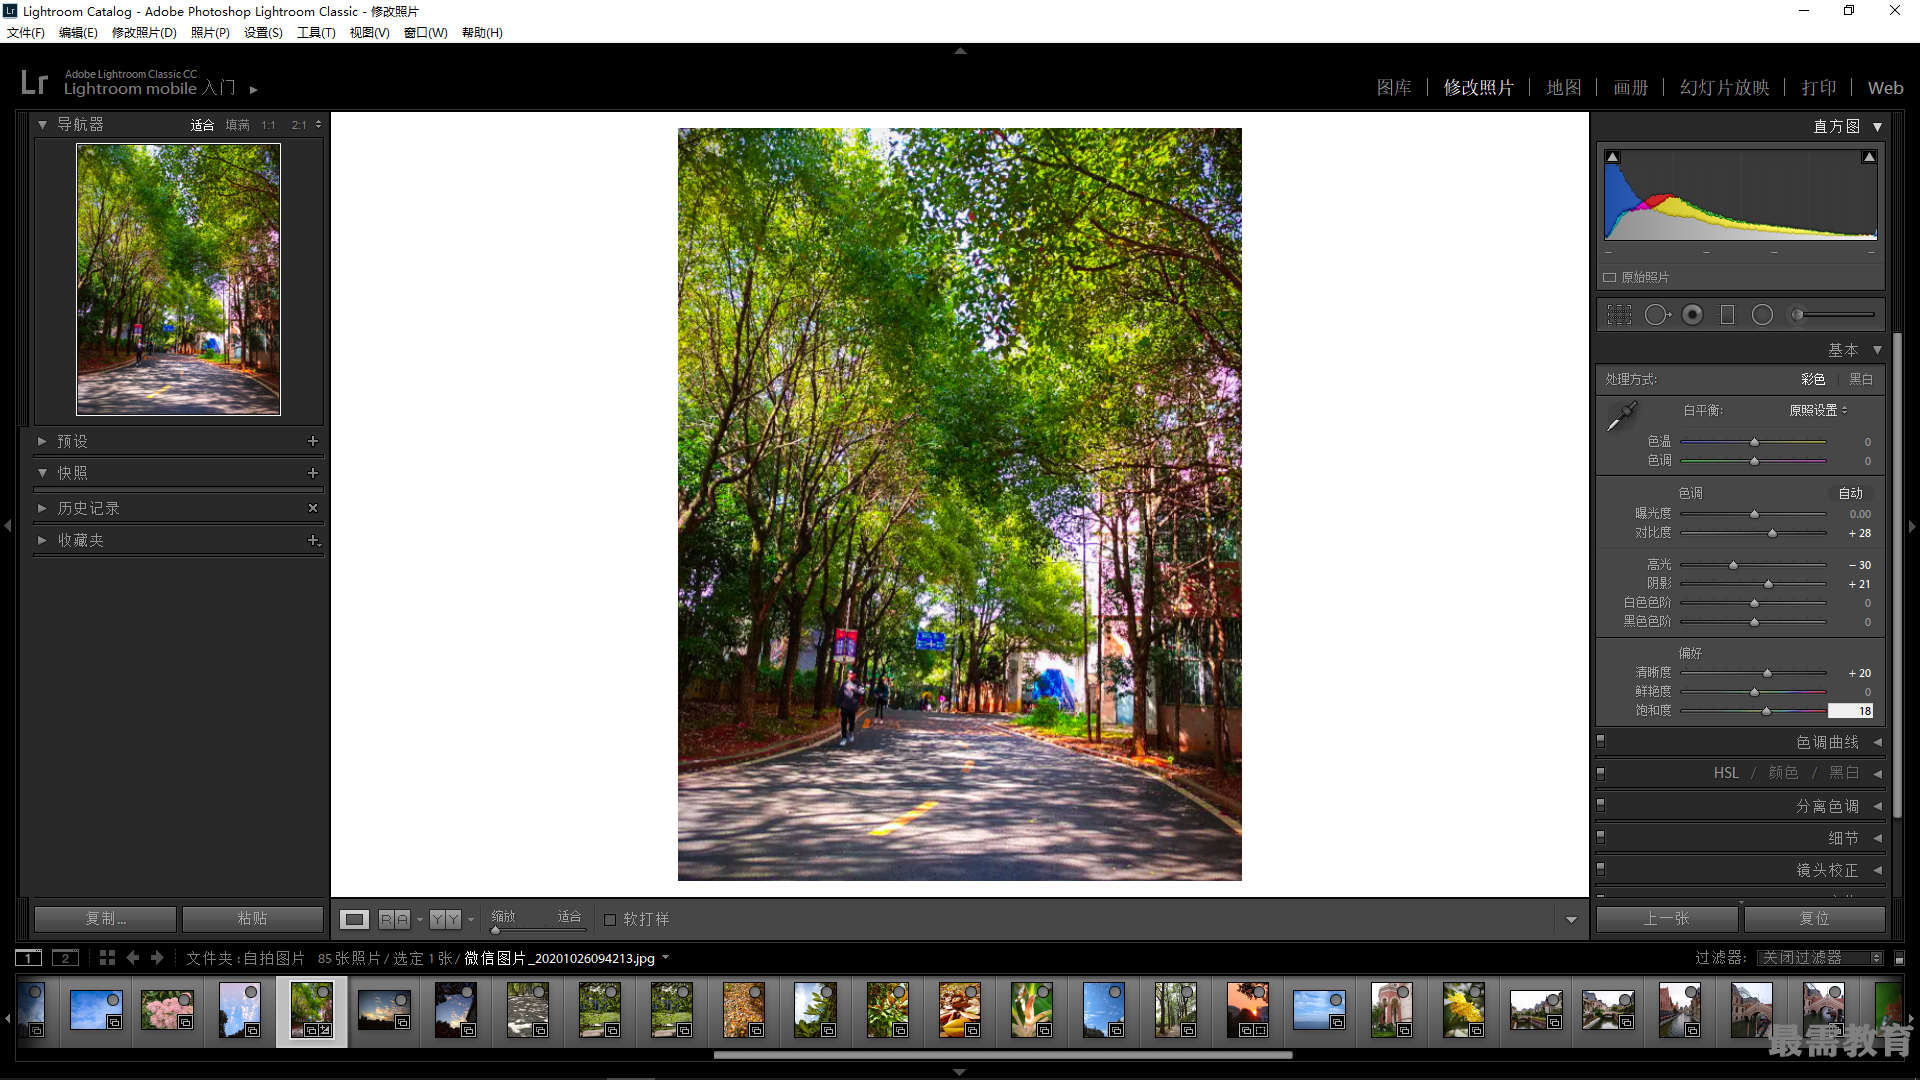Expand the History panel
1920x1080 pixels.
click(42, 509)
